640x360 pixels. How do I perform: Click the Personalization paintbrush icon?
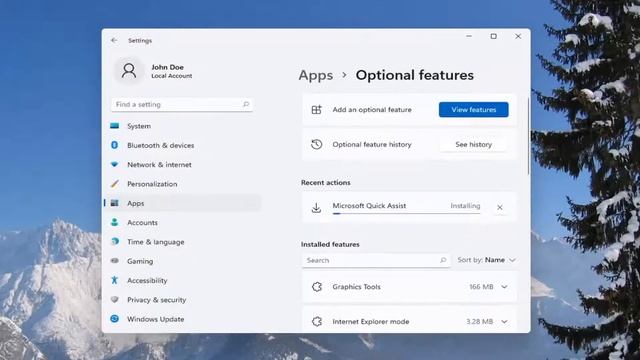115,184
